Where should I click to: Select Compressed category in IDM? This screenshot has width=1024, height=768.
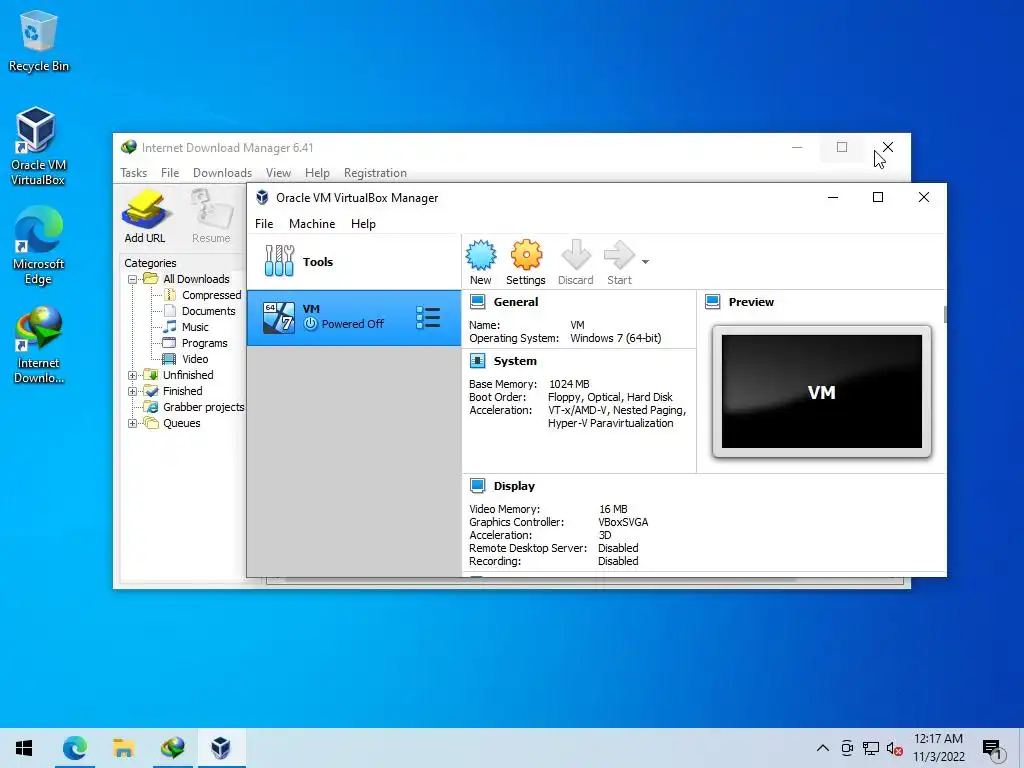(x=212, y=295)
